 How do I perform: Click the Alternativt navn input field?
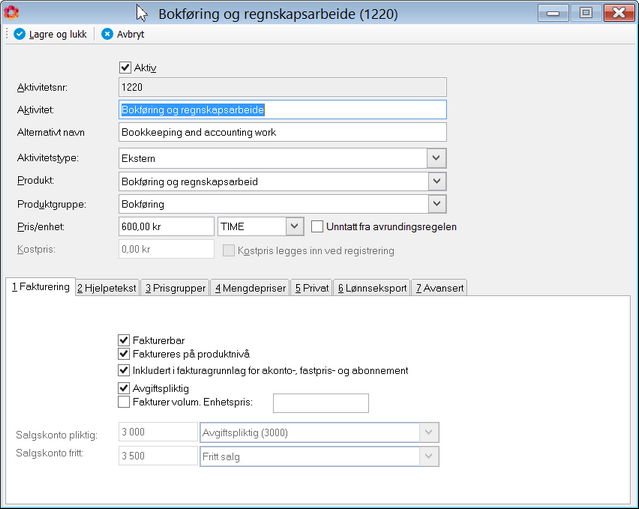(282, 132)
